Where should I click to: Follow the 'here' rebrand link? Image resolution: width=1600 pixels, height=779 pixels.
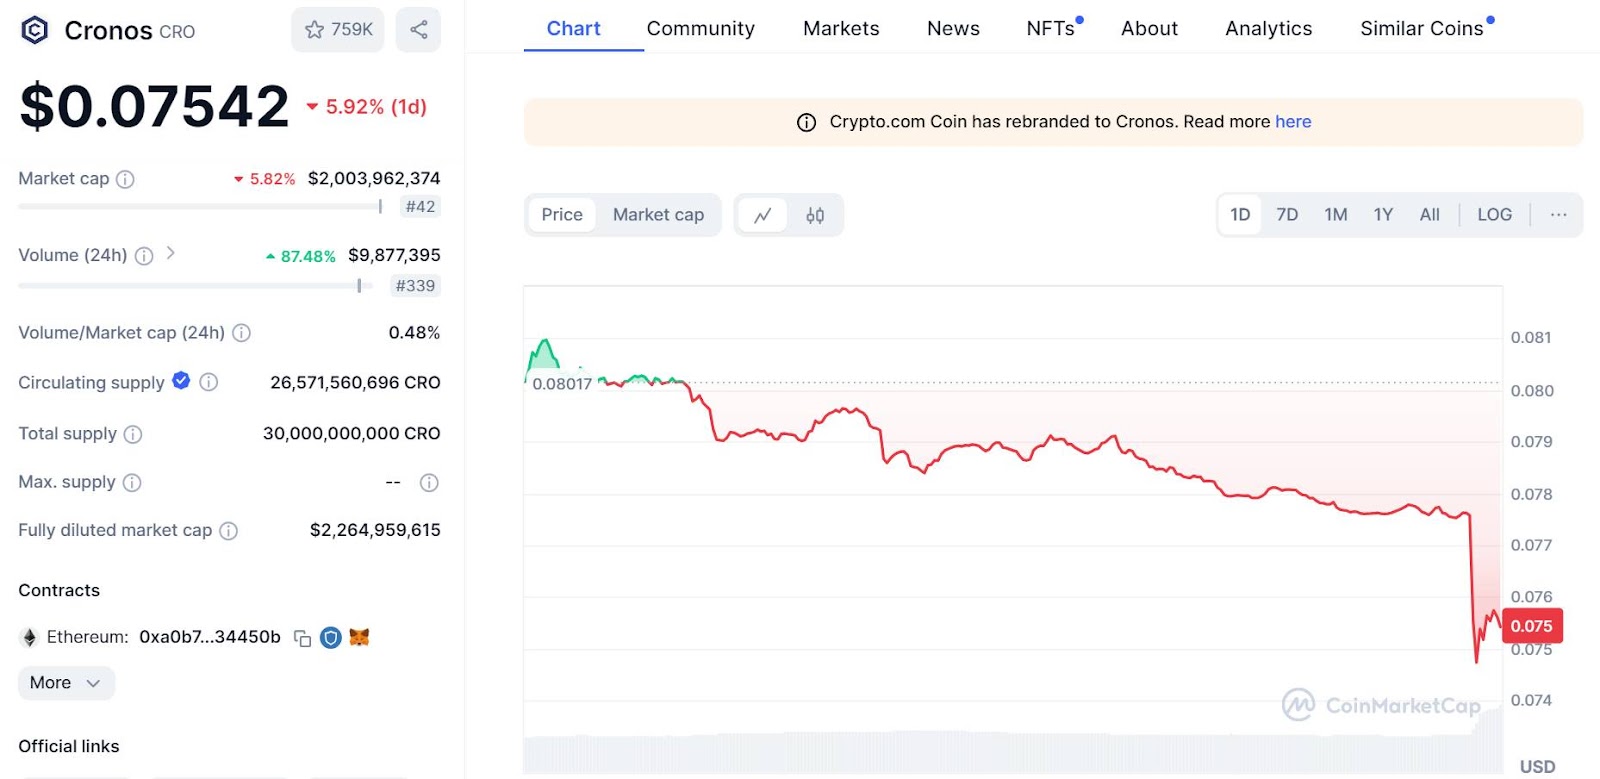tap(1293, 122)
